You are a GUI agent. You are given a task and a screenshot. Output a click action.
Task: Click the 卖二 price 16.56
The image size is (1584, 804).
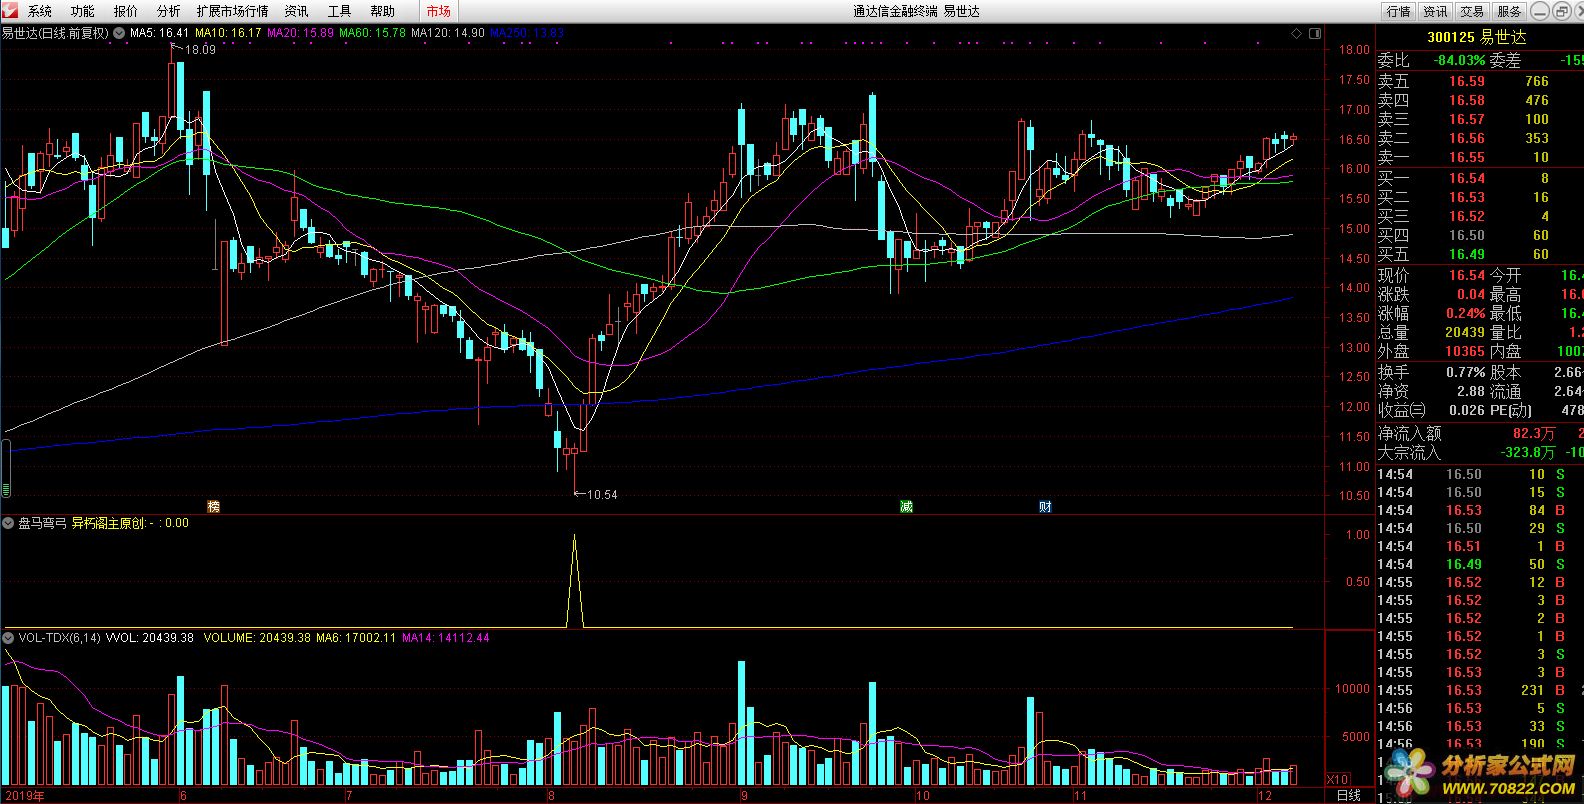[1466, 138]
